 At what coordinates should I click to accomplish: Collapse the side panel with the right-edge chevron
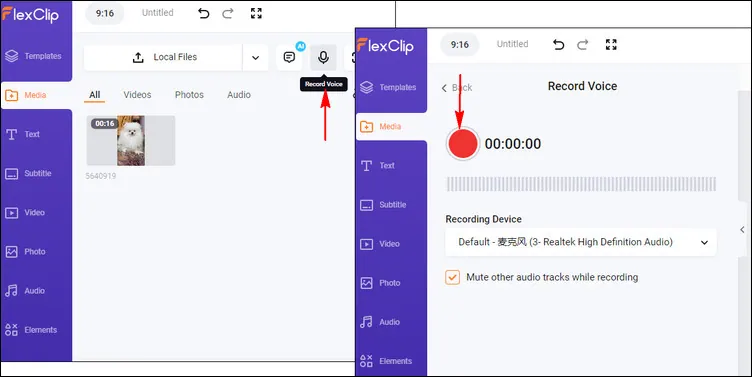coord(742,230)
